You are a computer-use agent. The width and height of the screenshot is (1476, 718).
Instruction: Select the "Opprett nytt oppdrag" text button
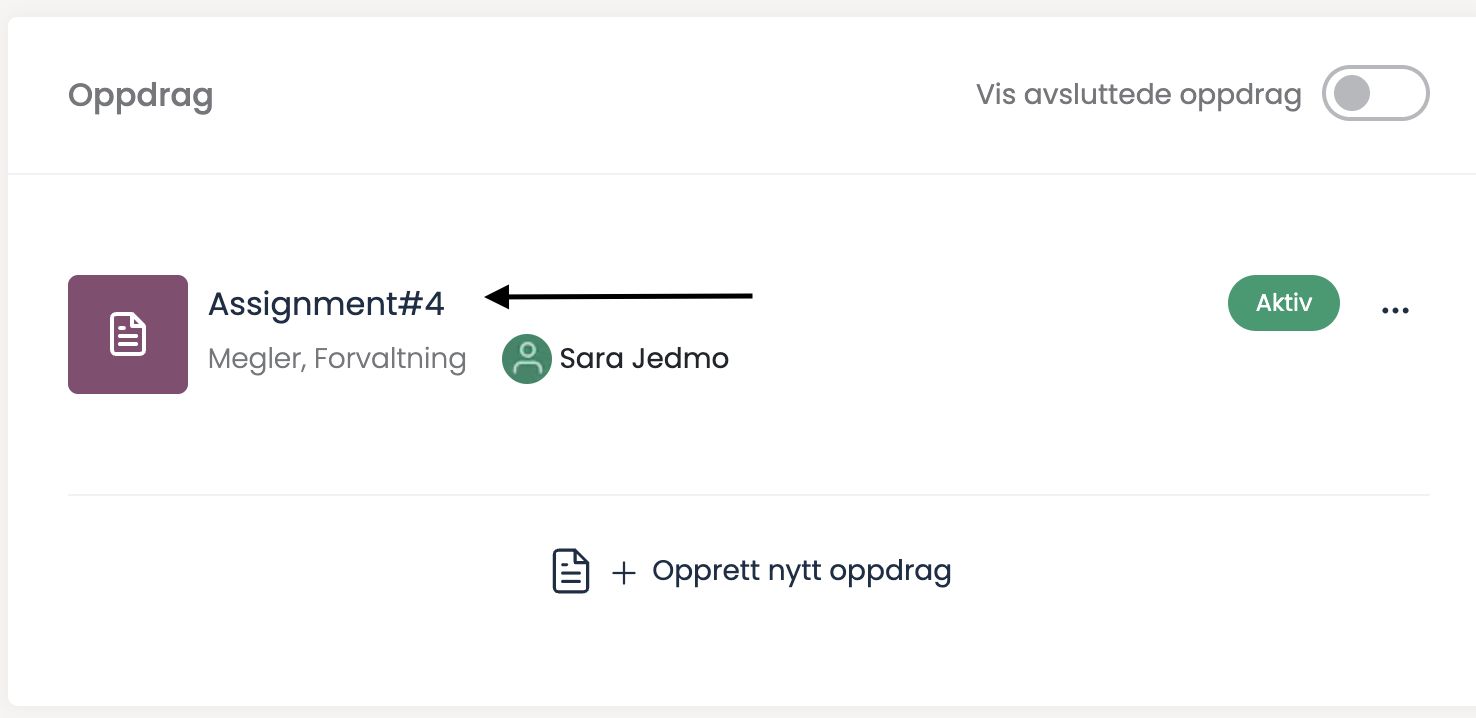[801, 571]
